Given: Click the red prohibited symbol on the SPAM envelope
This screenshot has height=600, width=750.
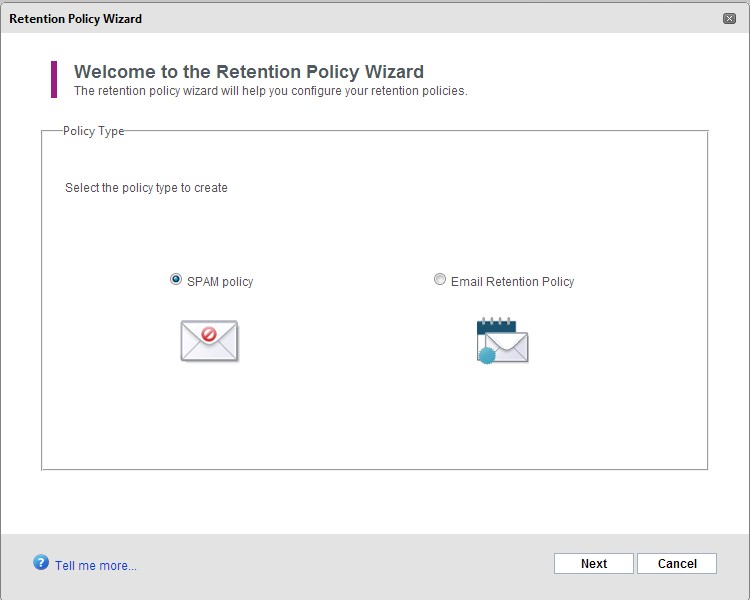Looking at the screenshot, I should (209, 333).
